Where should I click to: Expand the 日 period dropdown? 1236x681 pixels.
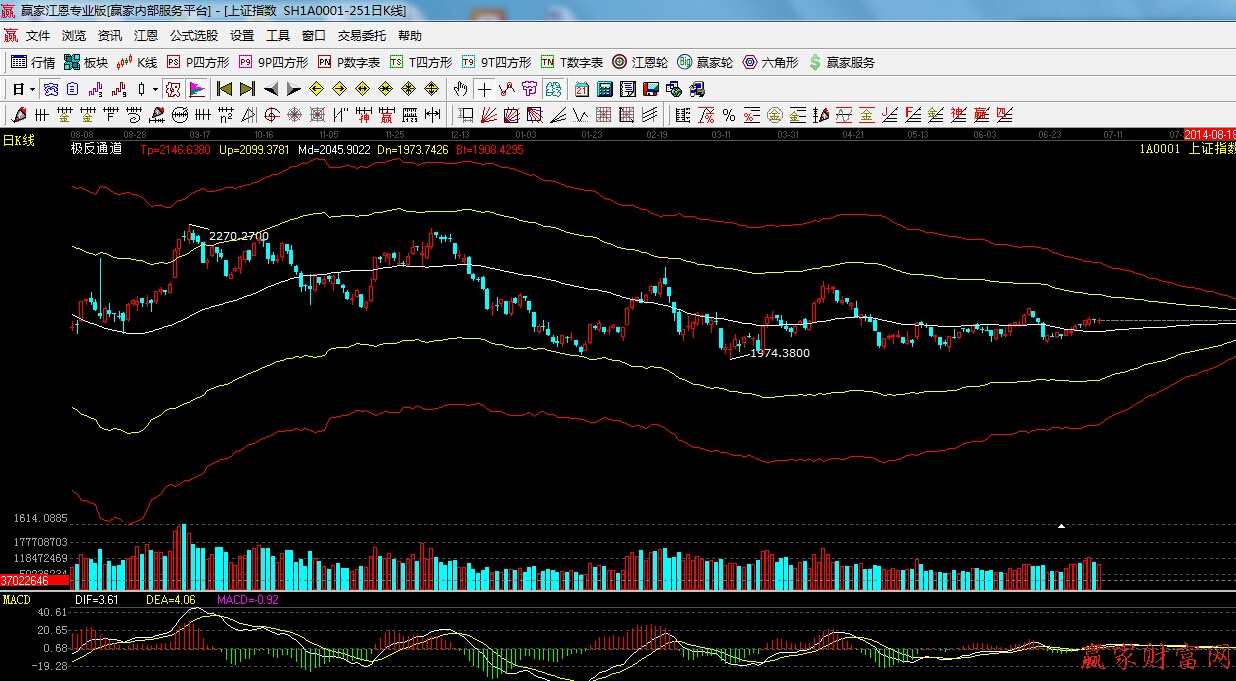tap(24, 89)
